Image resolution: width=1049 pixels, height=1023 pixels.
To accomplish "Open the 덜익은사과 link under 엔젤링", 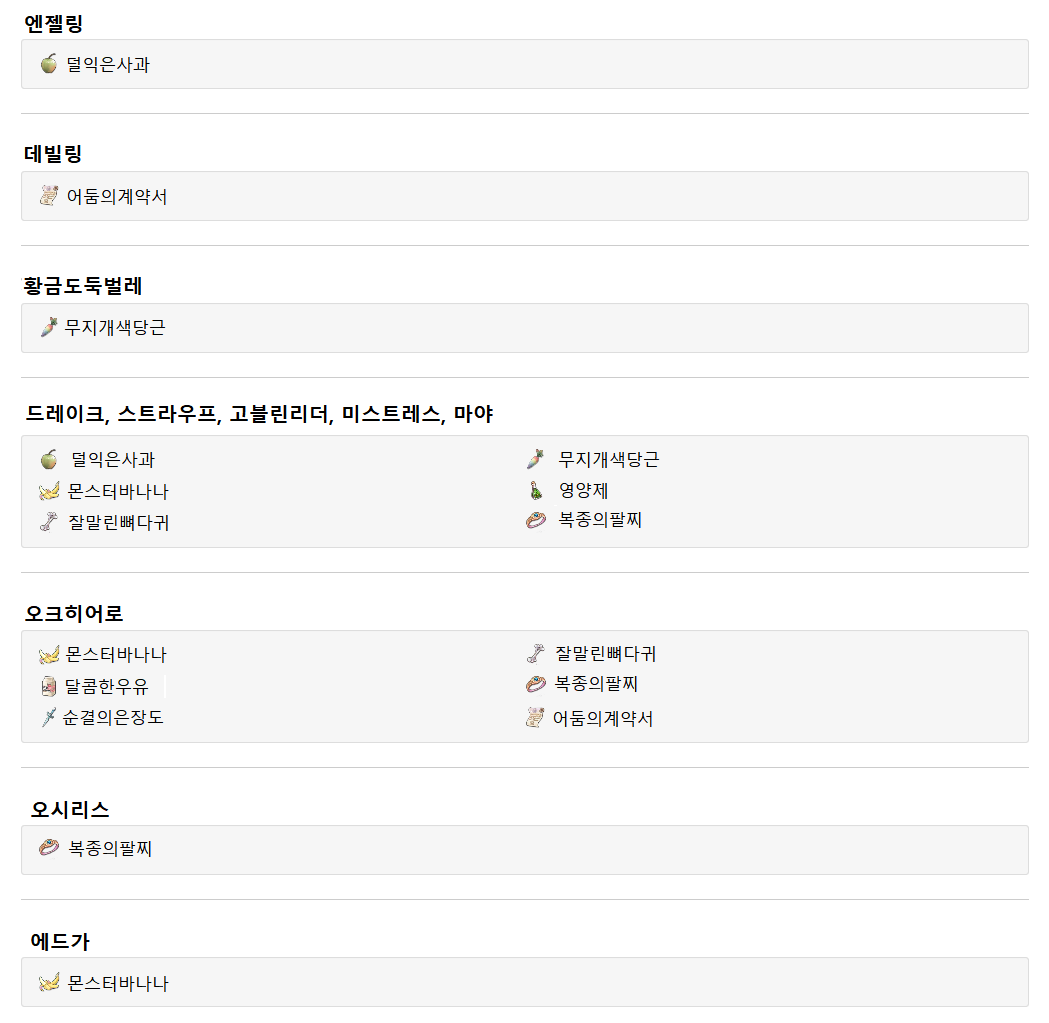I will (x=108, y=65).
